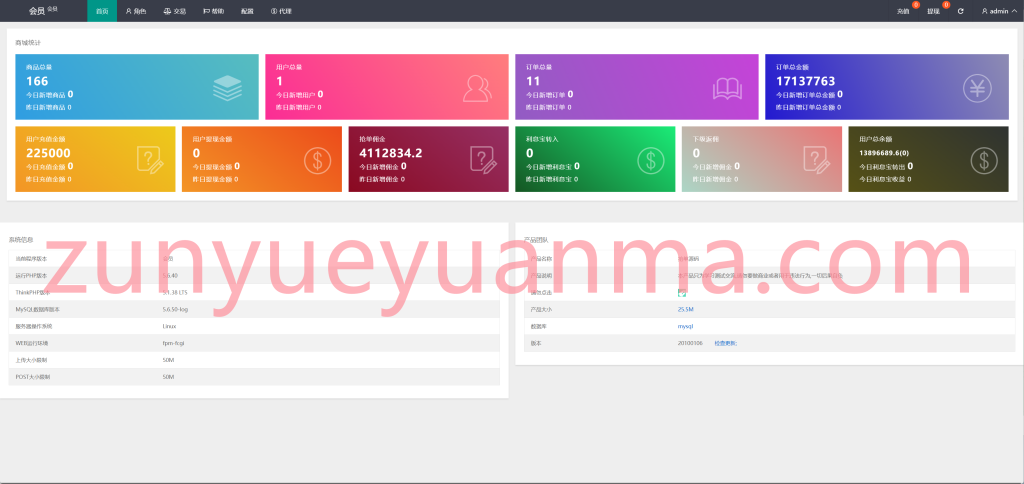Image resolution: width=1024 pixels, height=484 pixels.
Task: Open the 交易 menu in navbar
Action: click(174, 11)
